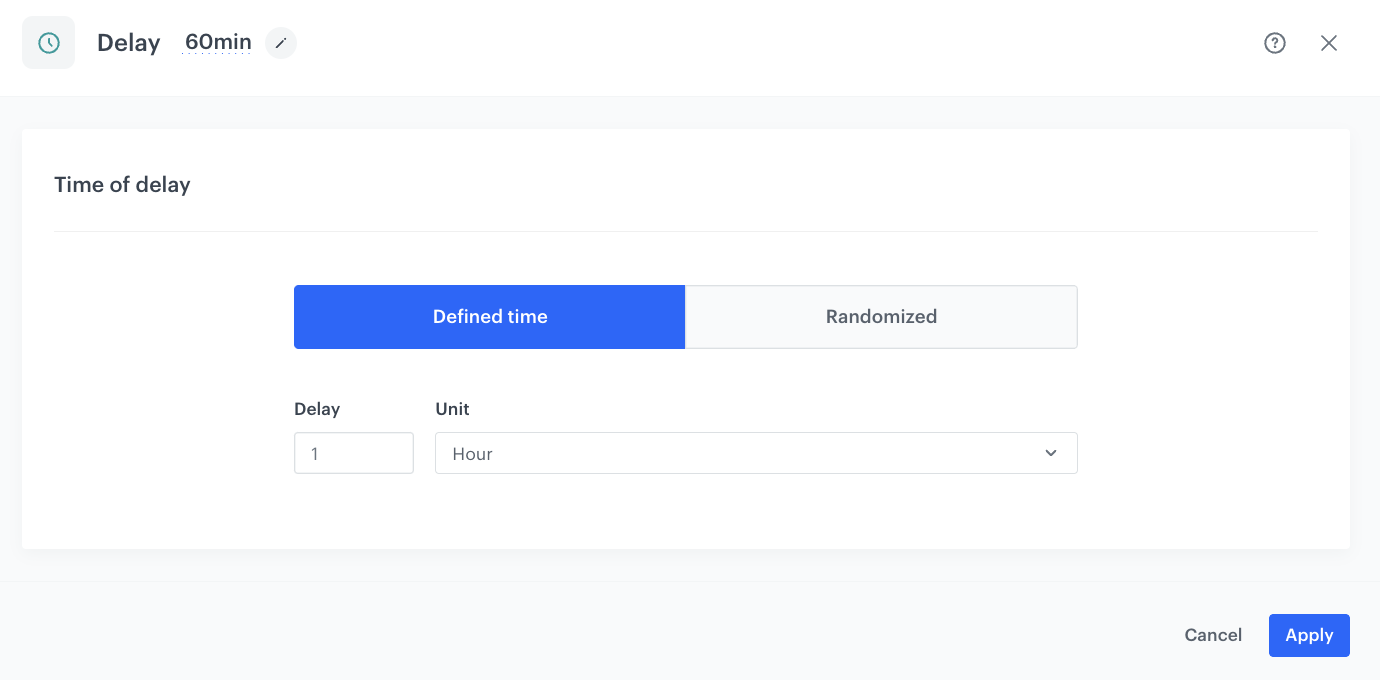This screenshot has height=680, width=1380.
Task: Click the rename pencil next to the delay name
Action: (x=280, y=43)
